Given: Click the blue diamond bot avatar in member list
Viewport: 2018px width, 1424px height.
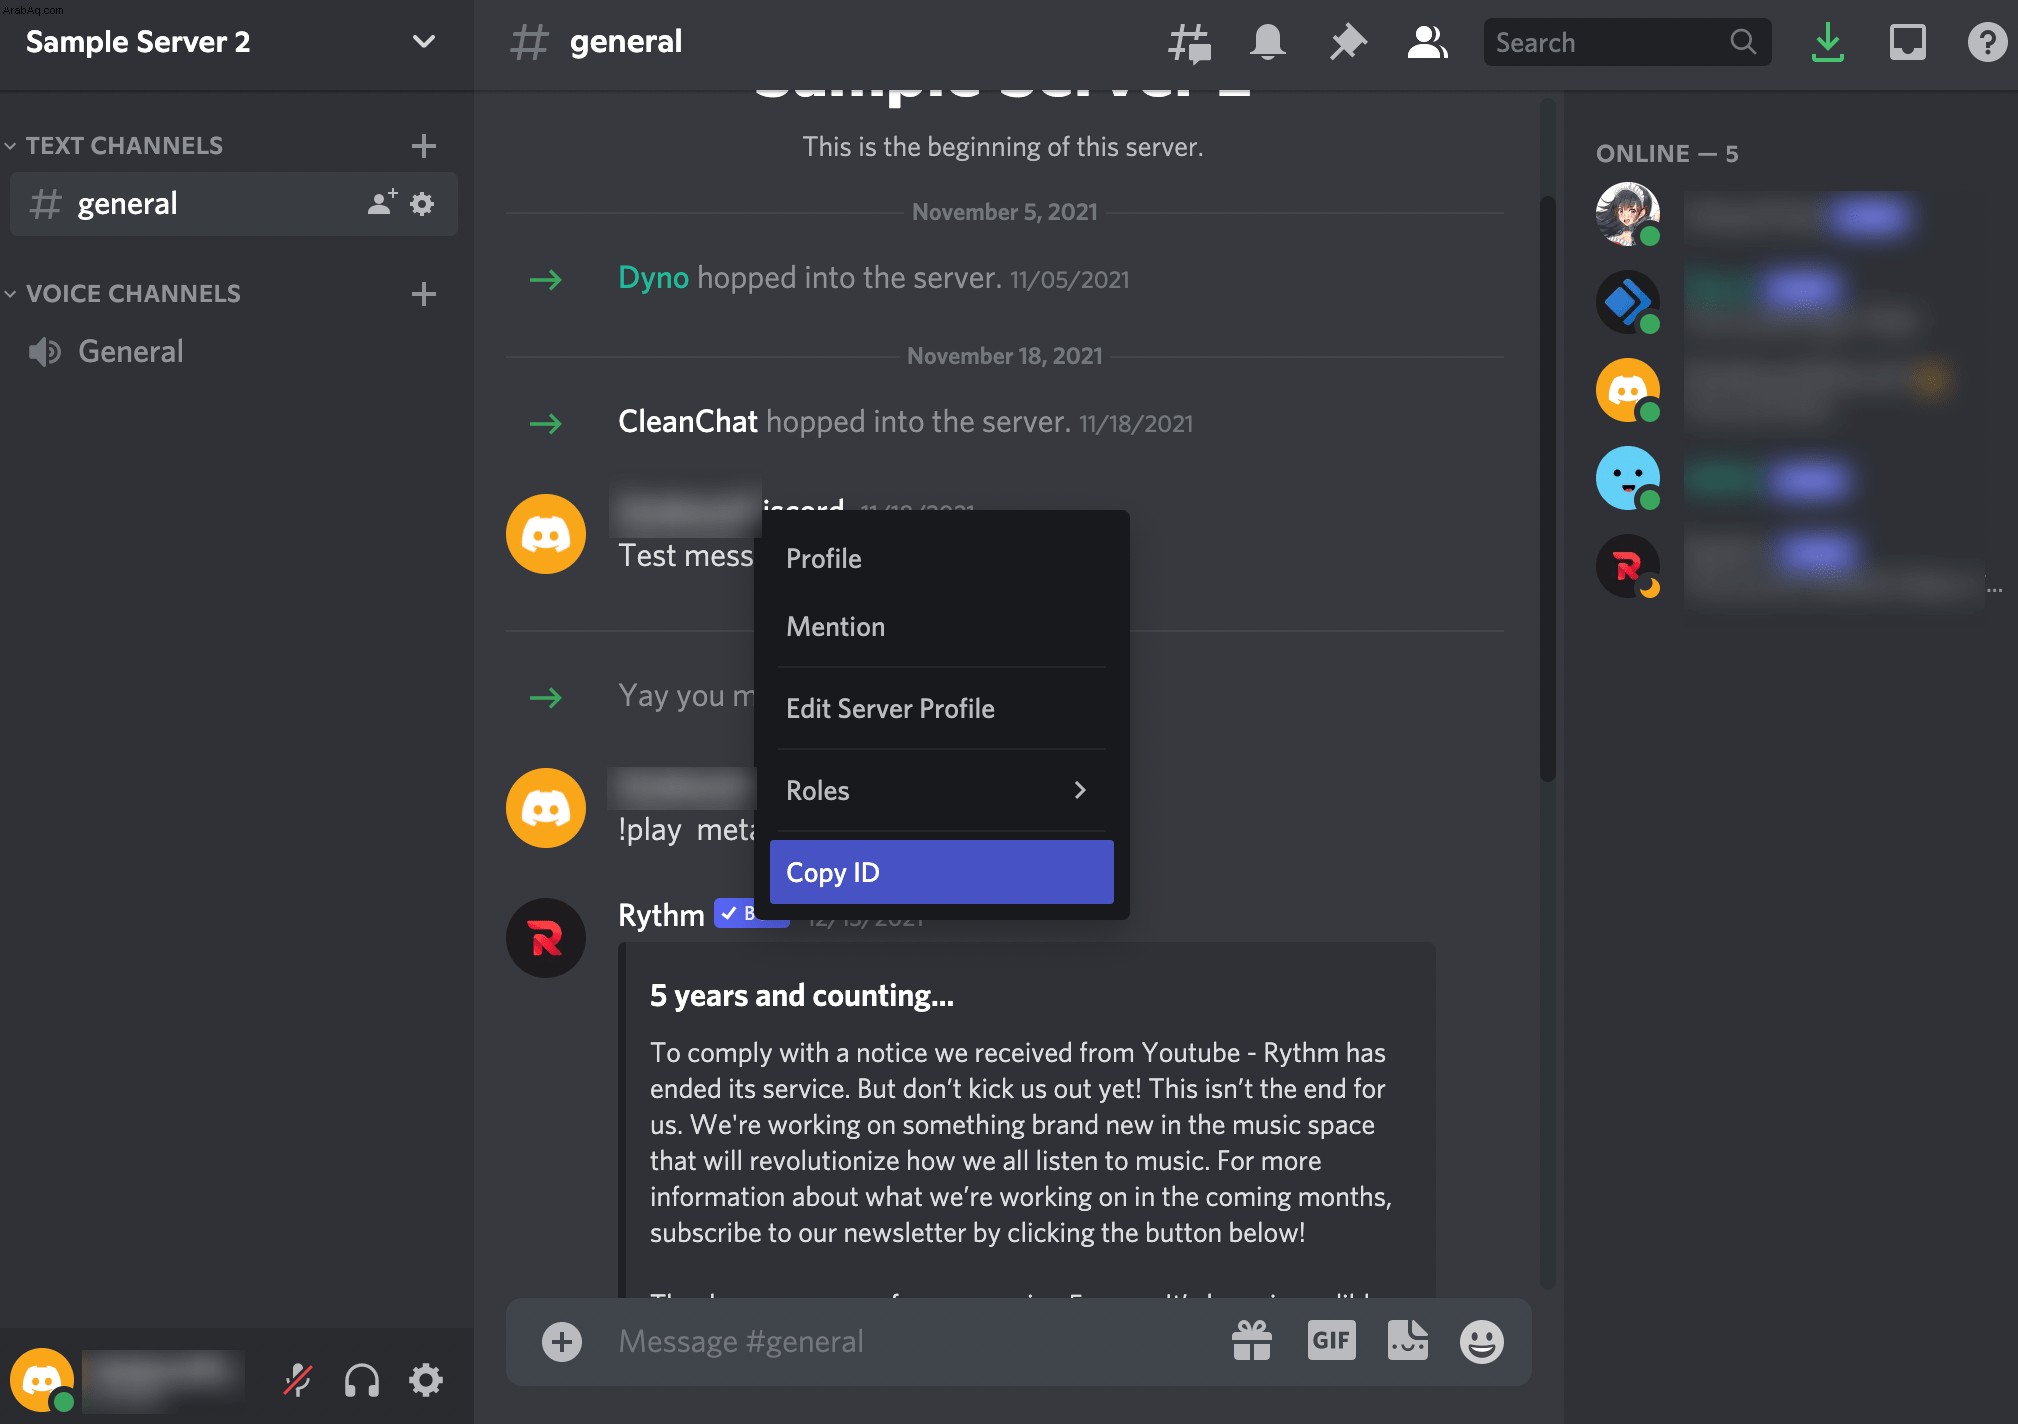Looking at the screenshot, I should coord(1628,302).
